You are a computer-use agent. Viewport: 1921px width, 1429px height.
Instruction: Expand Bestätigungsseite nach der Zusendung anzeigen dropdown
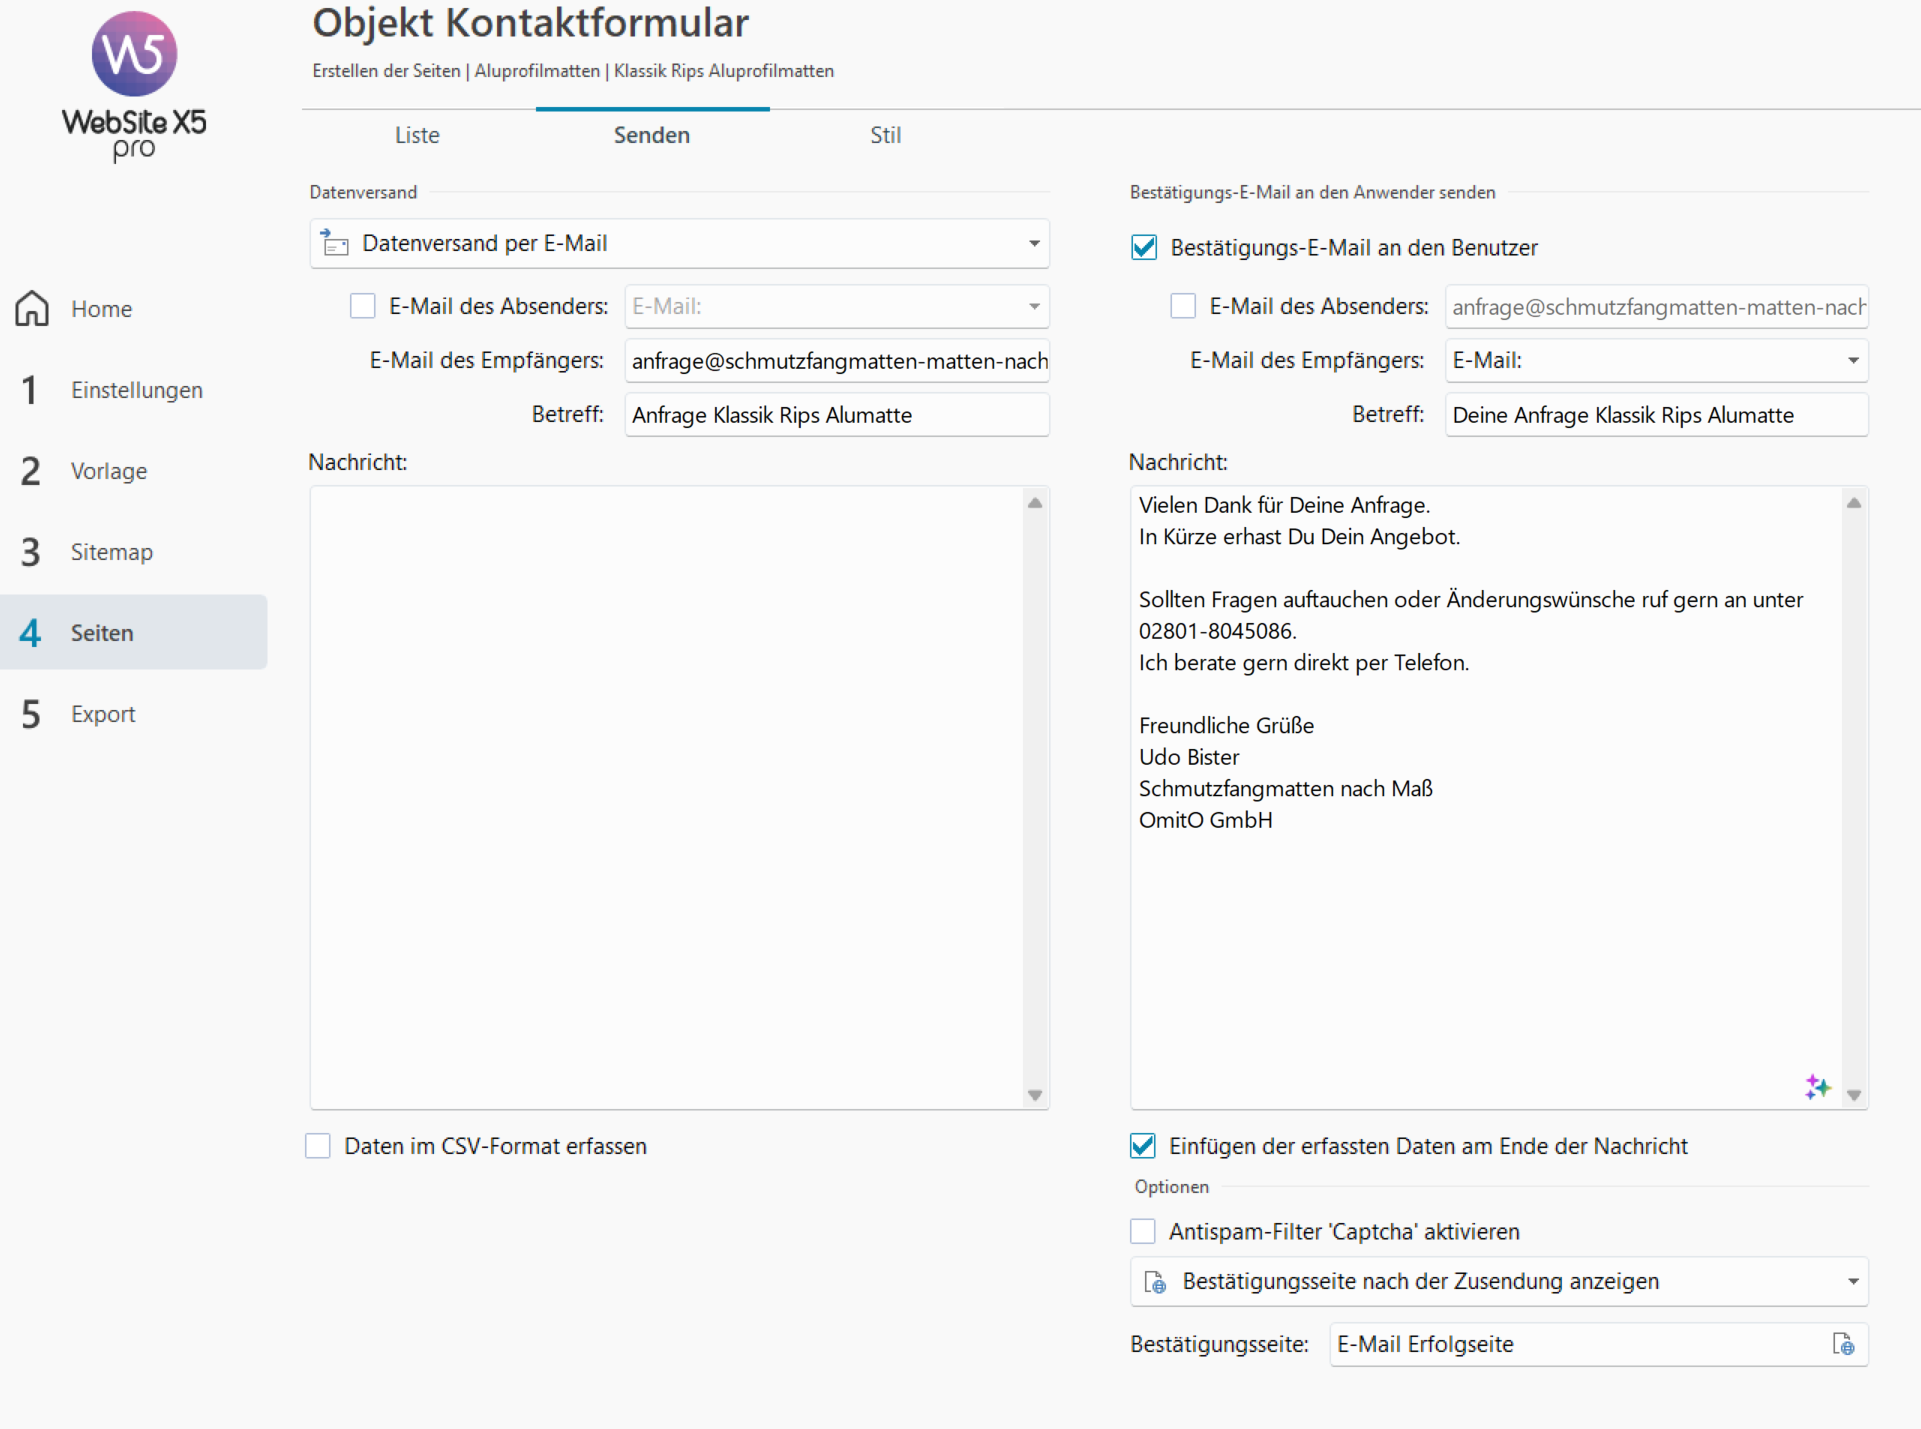click(1852, 1282)
